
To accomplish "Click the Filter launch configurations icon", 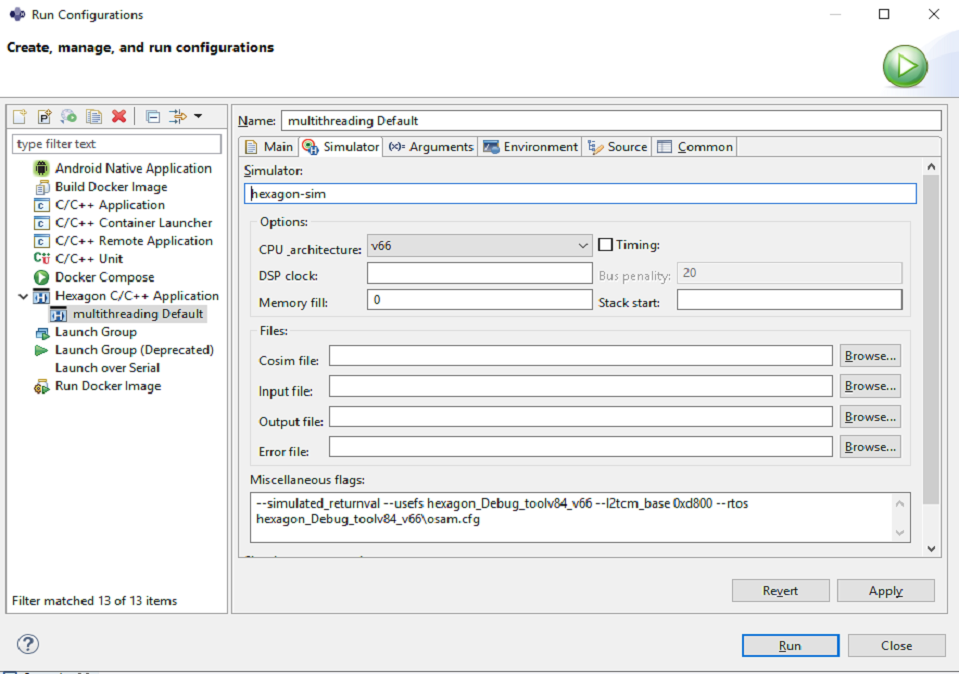I will tap(178, 116).
